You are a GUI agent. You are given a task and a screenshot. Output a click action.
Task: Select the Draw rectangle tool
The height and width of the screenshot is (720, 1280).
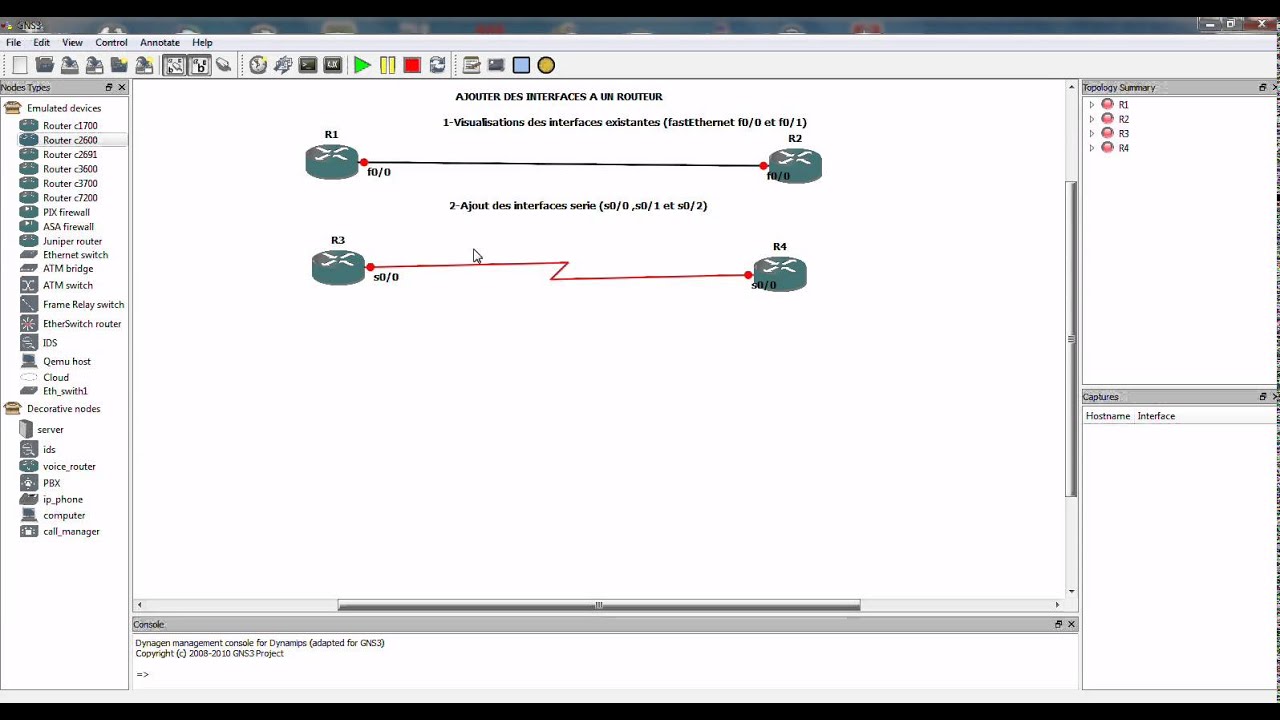click(521, 65)
